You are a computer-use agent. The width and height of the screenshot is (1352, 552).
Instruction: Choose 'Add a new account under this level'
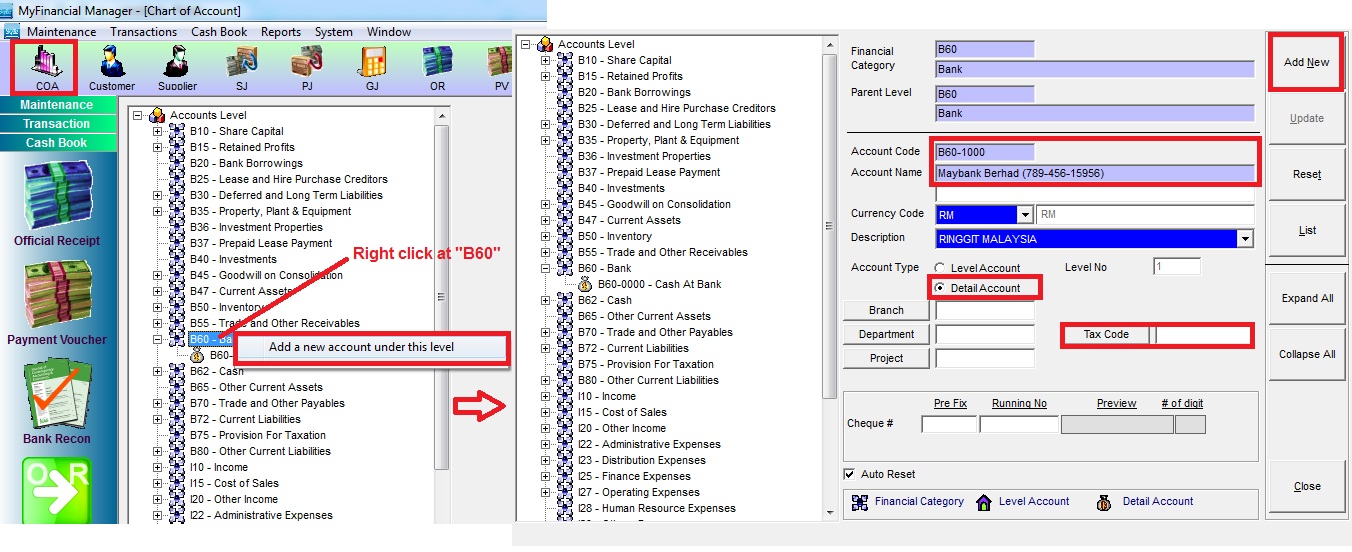[361, 347]
